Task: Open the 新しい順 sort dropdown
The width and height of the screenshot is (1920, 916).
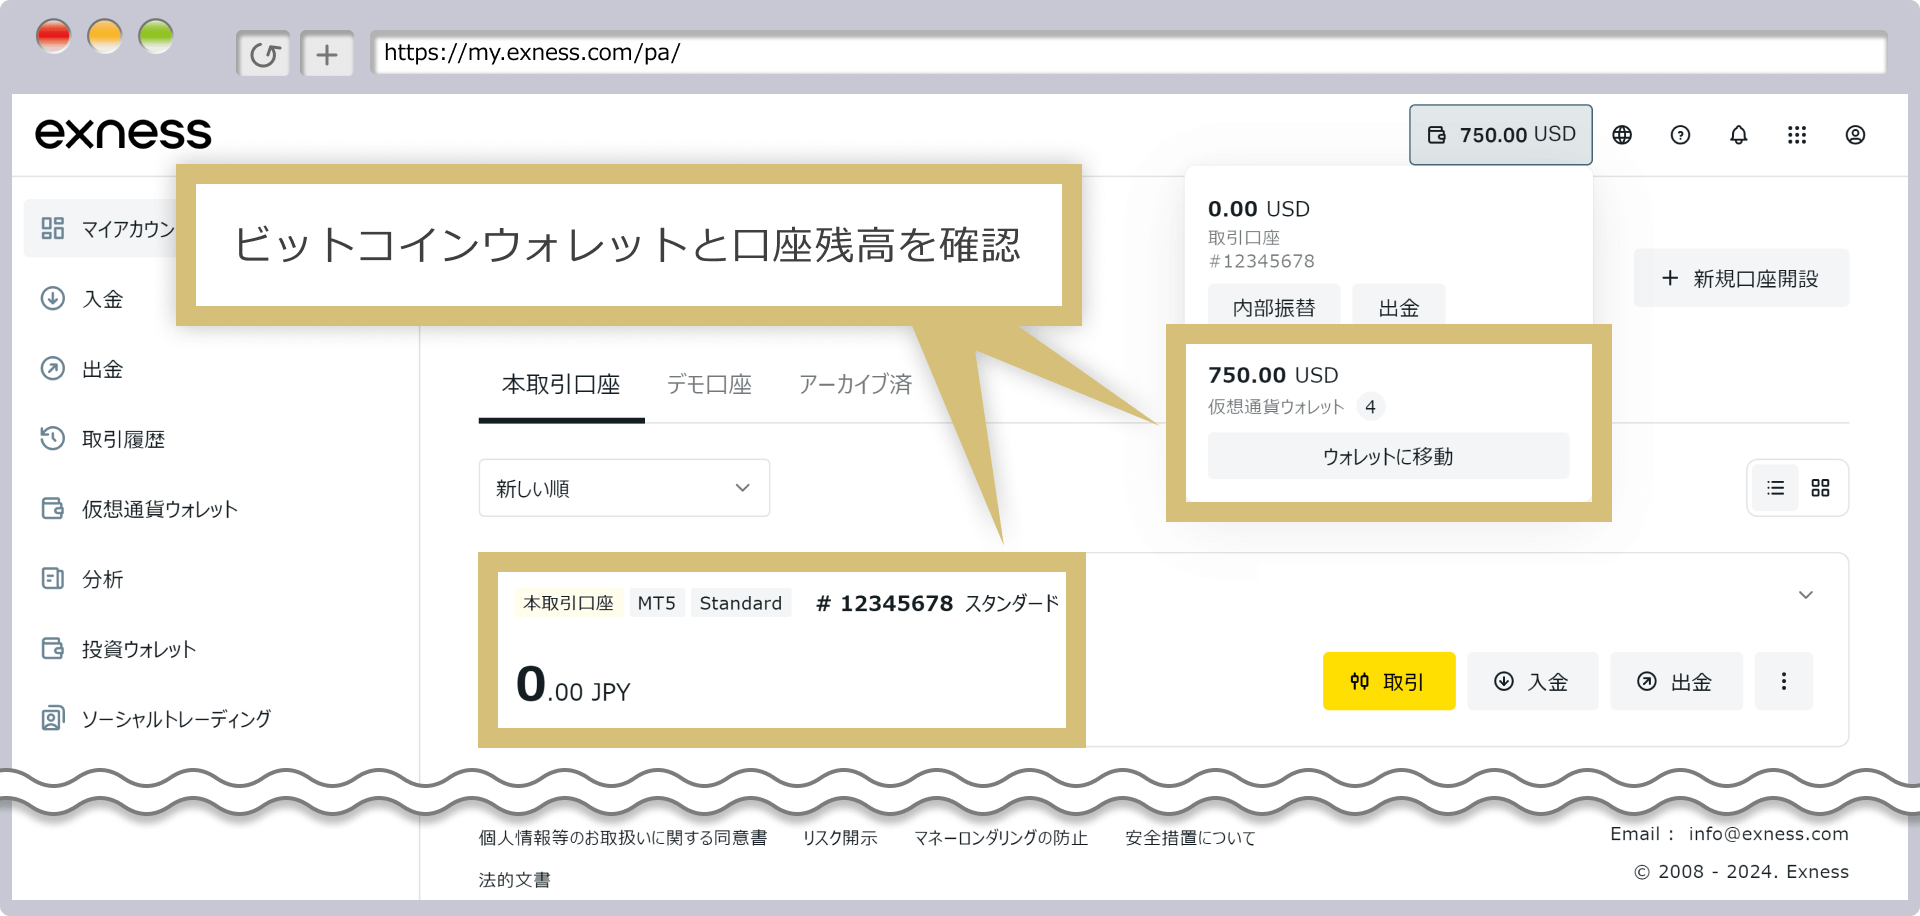Action: (x=624, y=488)
